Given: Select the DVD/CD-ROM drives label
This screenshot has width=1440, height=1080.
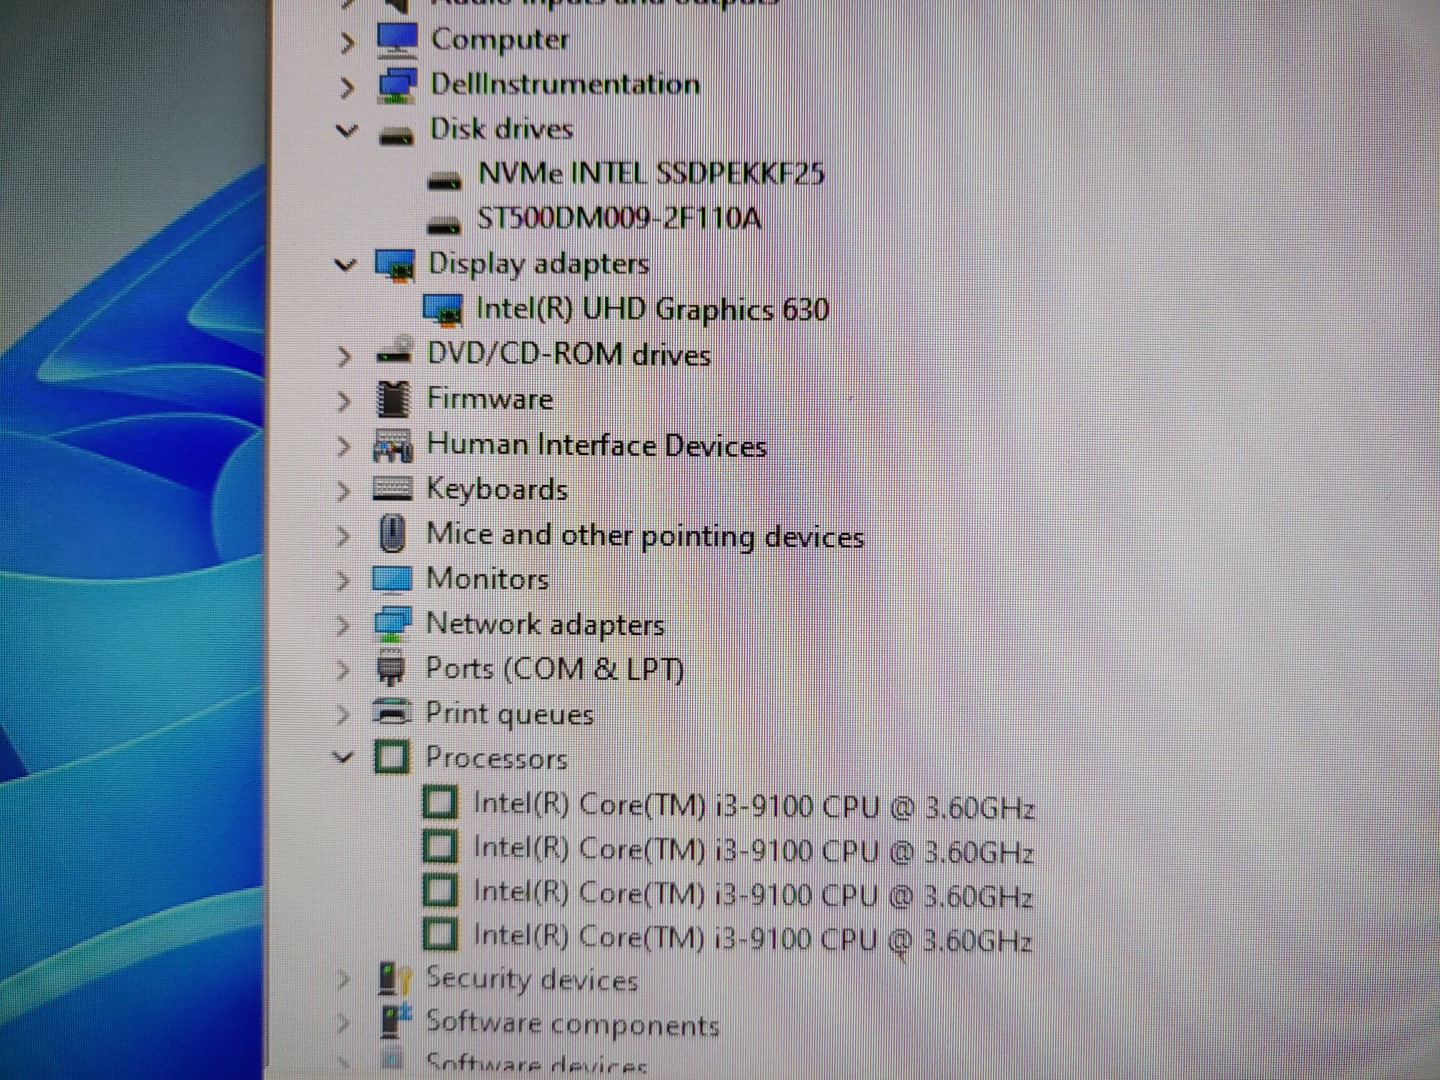Looking at the screenshot, I should tap(569, 354).
